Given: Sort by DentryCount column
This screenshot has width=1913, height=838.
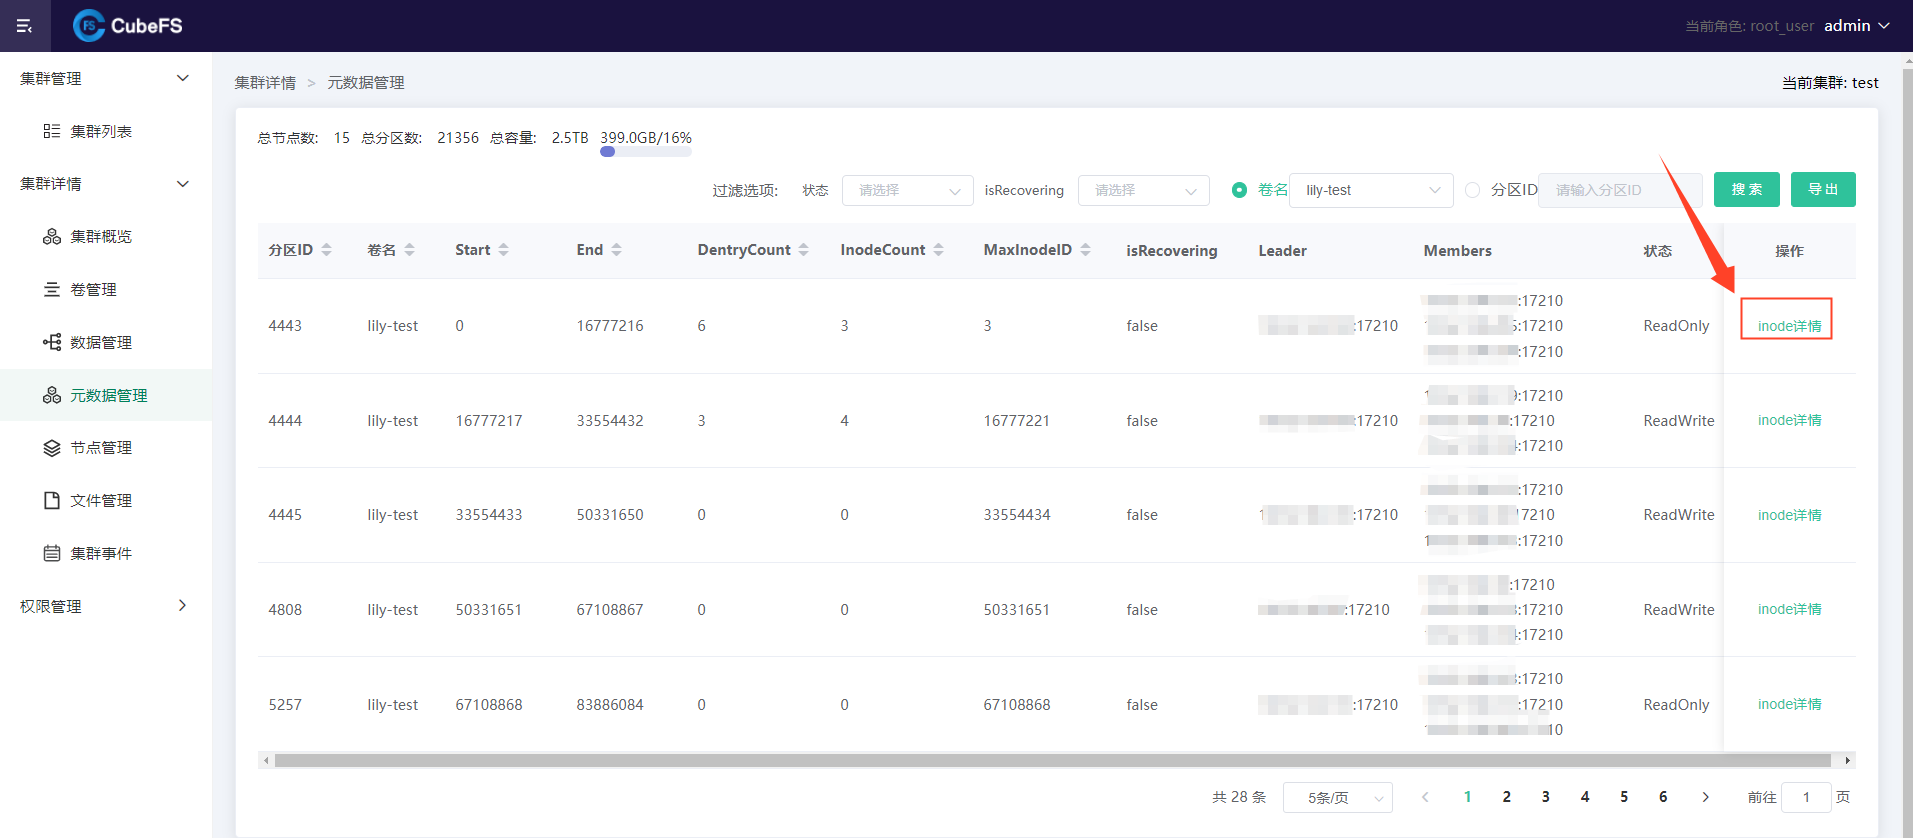Looking at the screenshot, I should pos(803,250).
